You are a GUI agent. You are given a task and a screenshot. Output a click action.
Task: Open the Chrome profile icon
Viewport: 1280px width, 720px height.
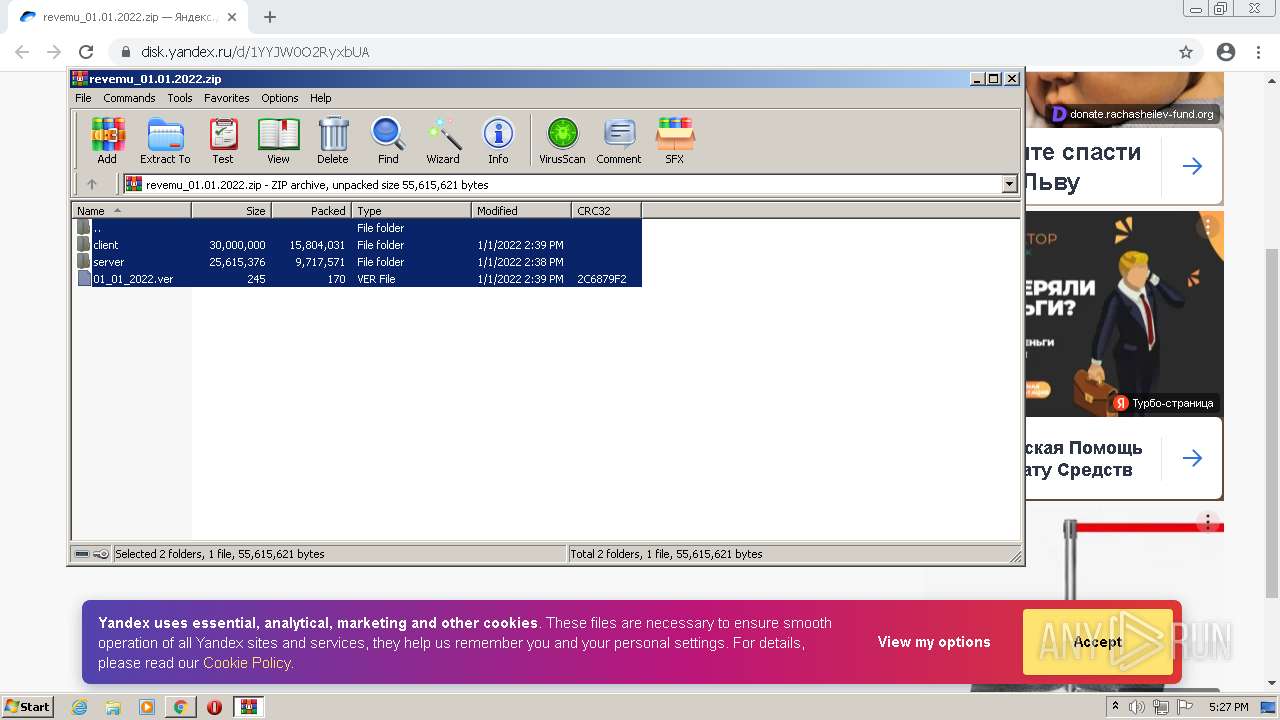(x=1226, y=52)
